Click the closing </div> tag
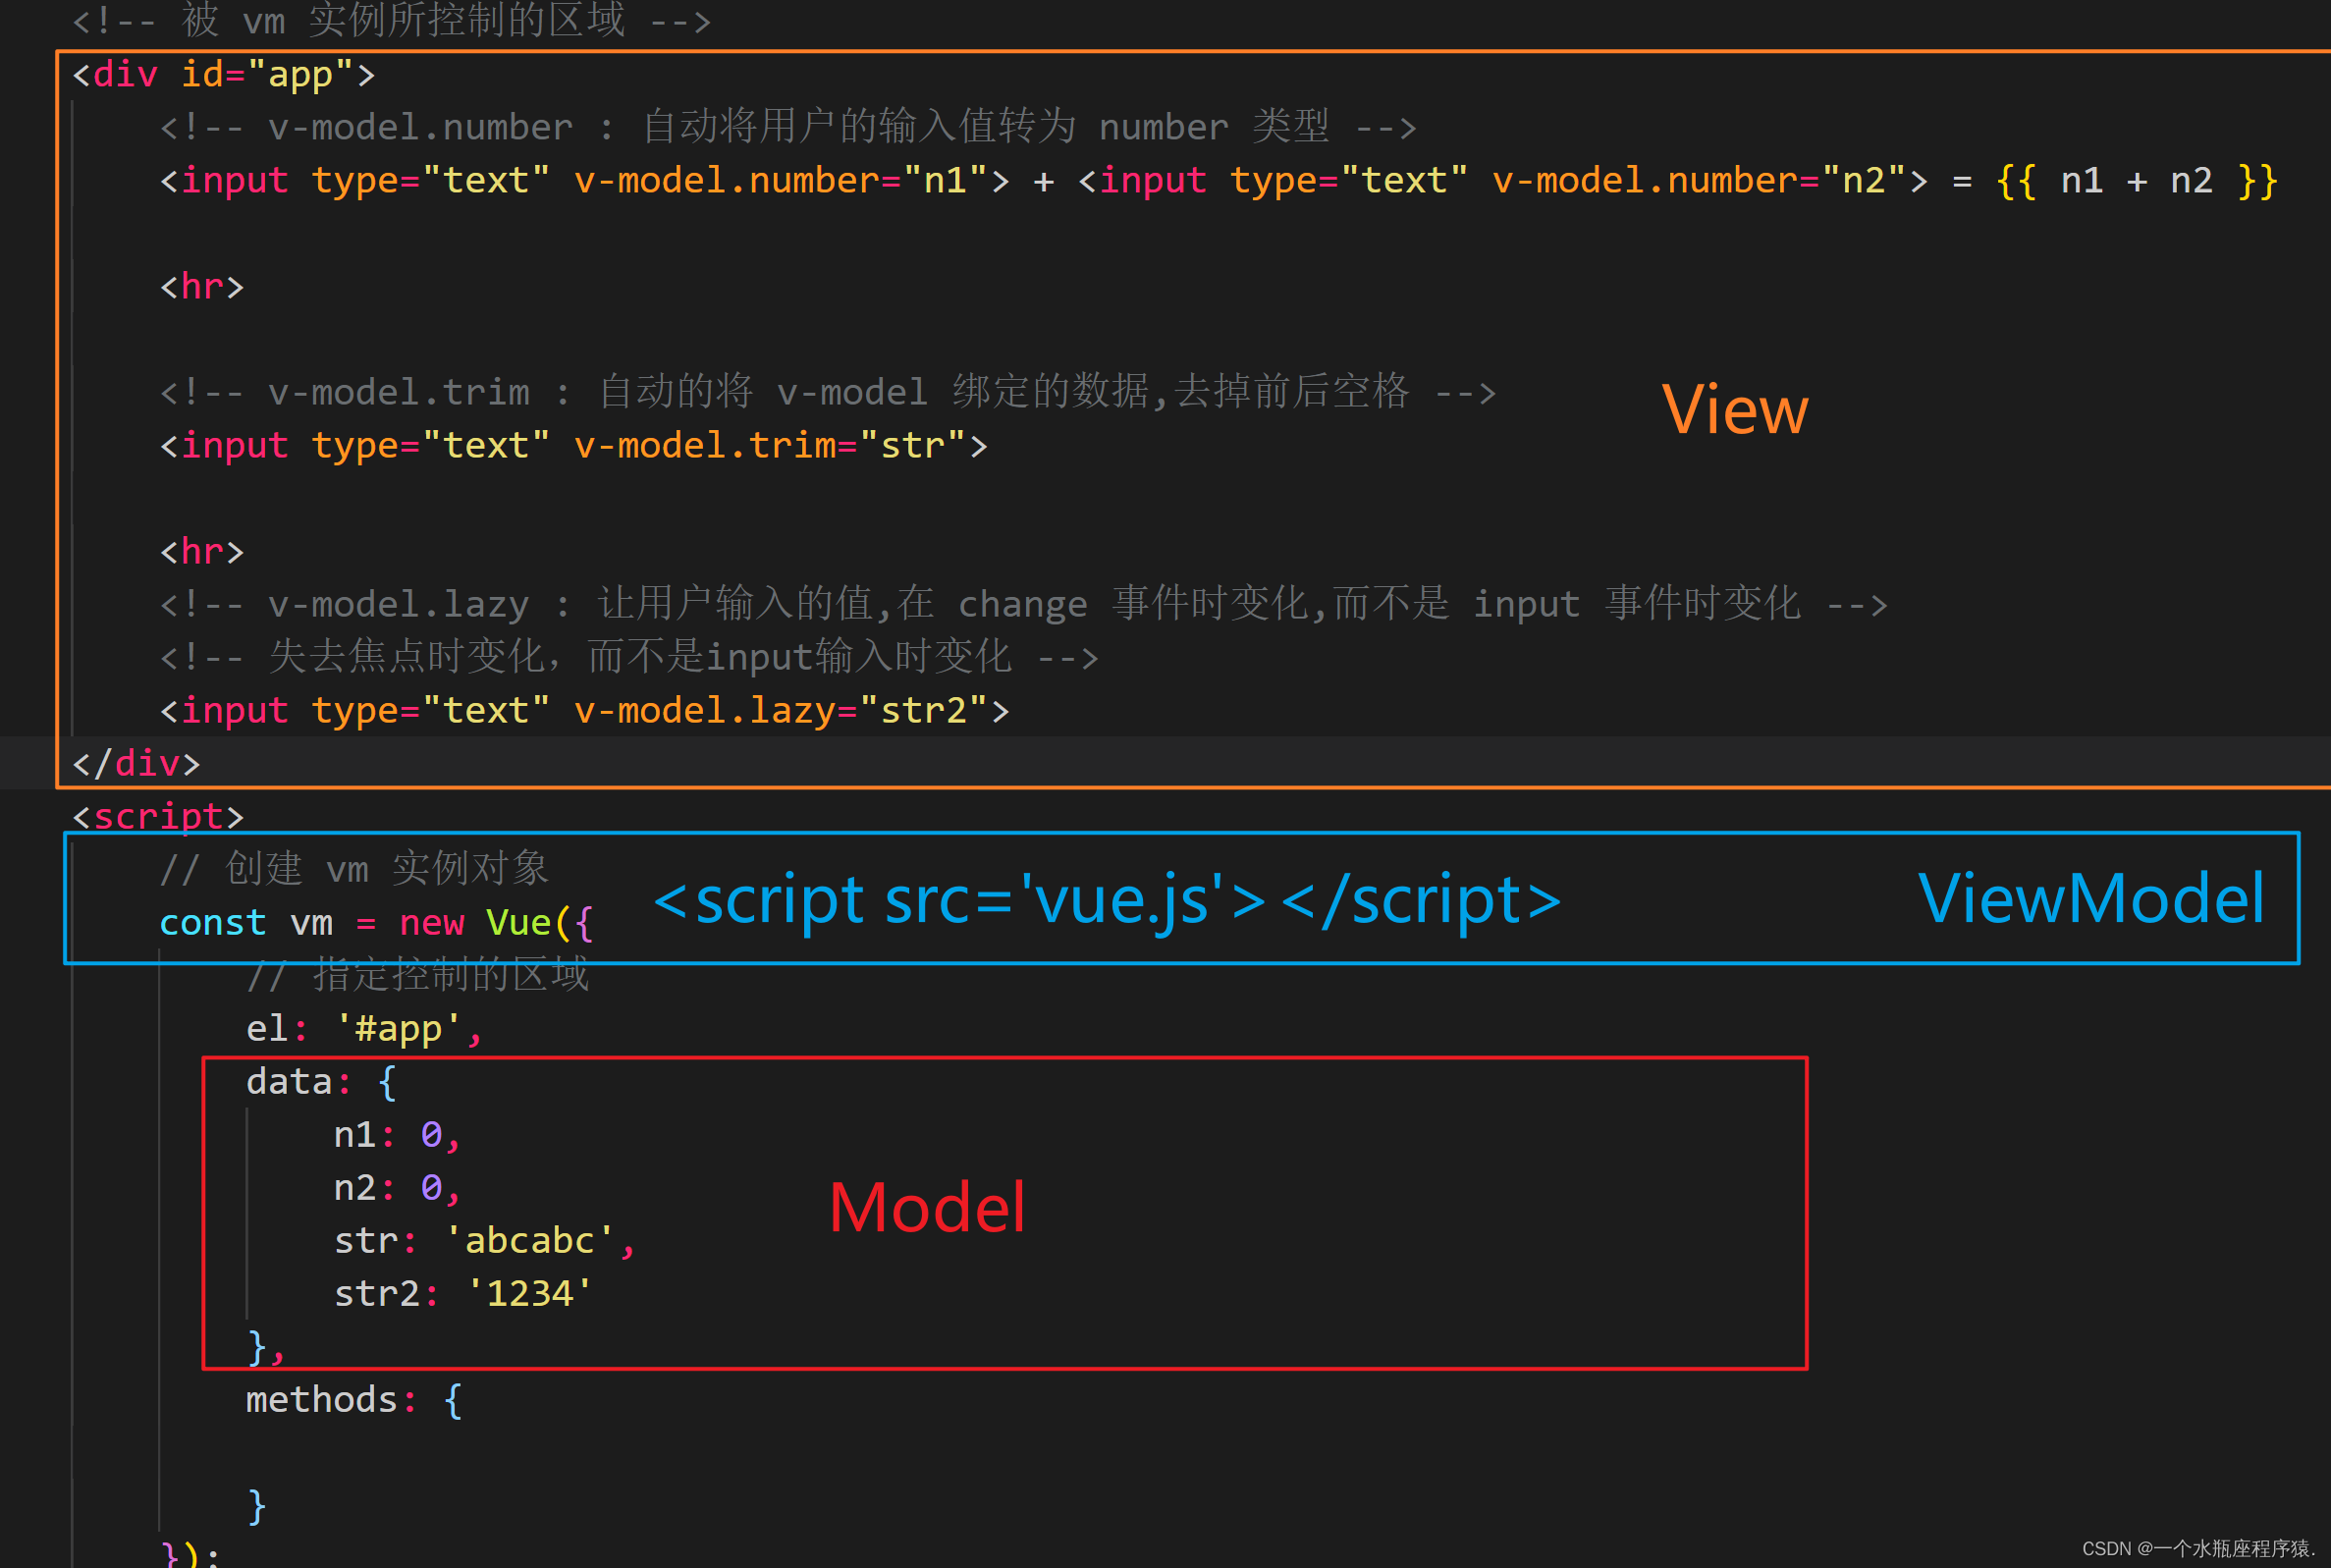This screenshot has width=2331, height=1568. pos(136,764)
